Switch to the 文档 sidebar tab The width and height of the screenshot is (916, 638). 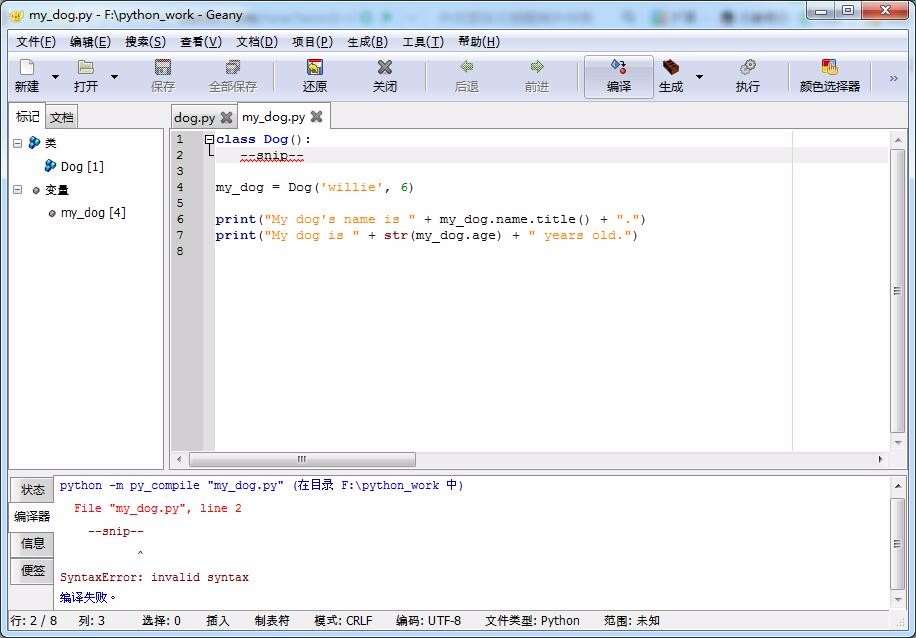(x=61, y=118)
